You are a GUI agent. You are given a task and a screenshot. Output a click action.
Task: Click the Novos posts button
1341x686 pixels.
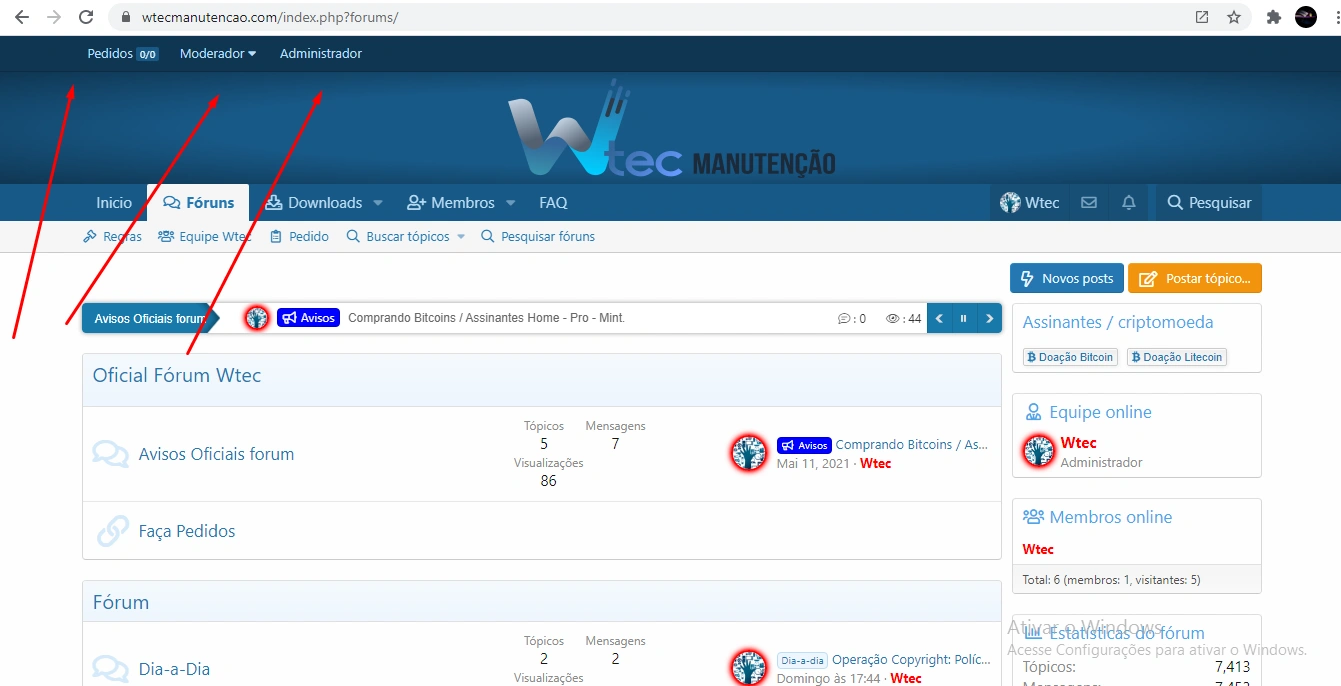point(1066,279)
